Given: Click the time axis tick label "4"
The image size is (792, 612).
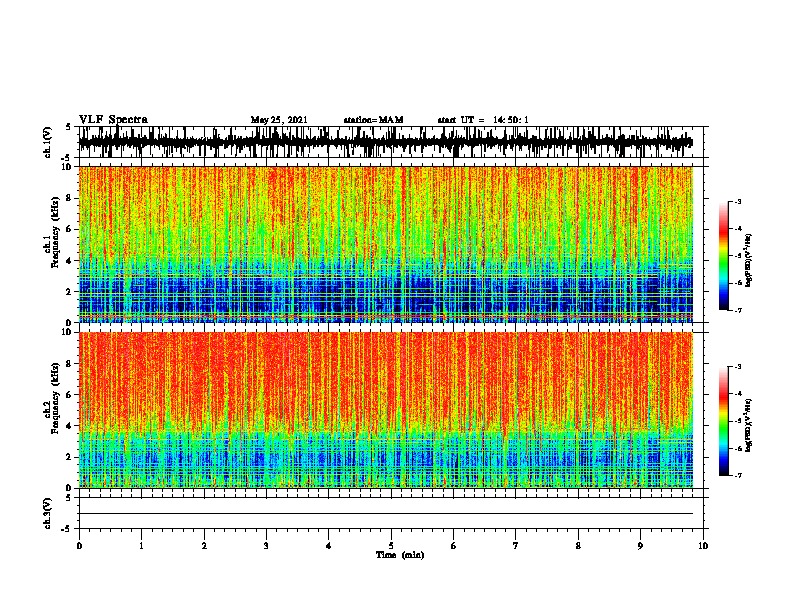Looking at the screenshot, I should click(x=329, y=546).
